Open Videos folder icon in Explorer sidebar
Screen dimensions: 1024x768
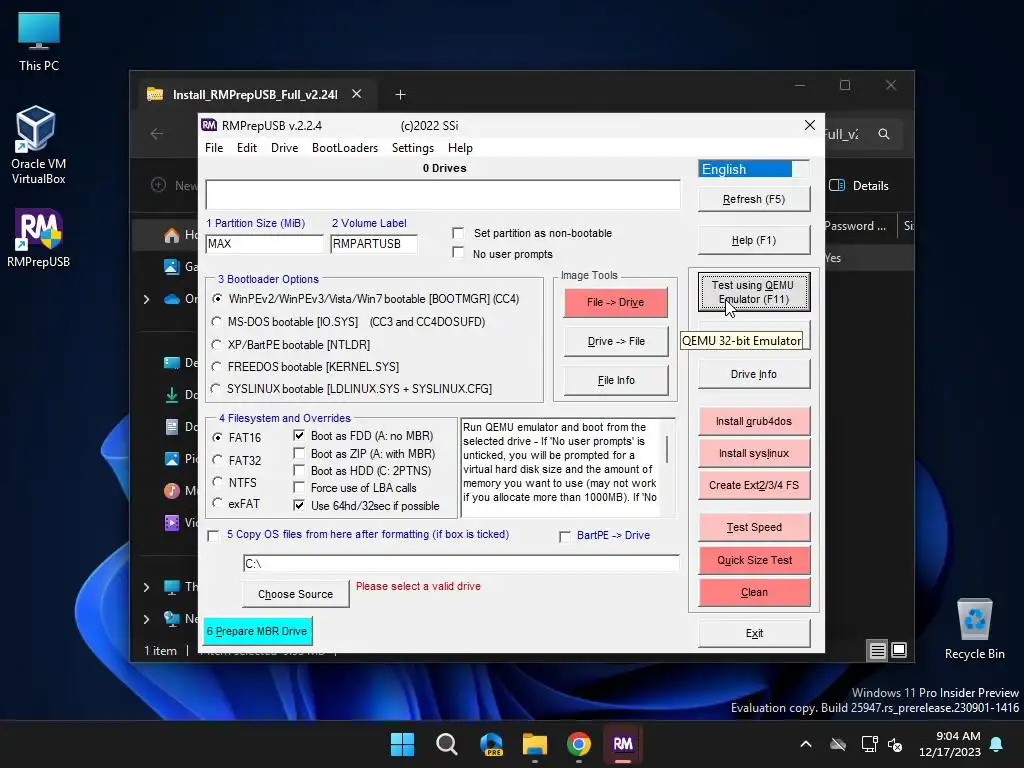click(172, 522)
